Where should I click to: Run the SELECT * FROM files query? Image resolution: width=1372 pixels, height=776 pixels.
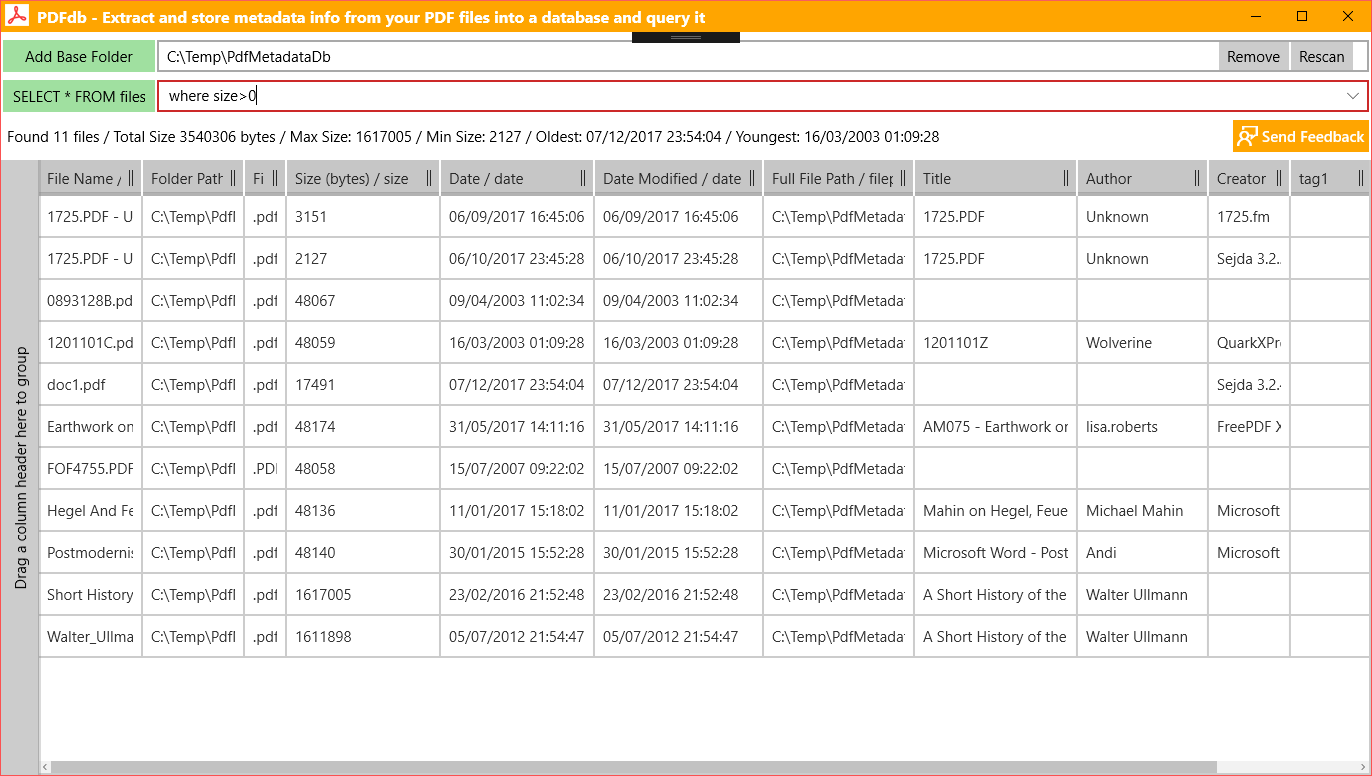(x=79, y=97)
